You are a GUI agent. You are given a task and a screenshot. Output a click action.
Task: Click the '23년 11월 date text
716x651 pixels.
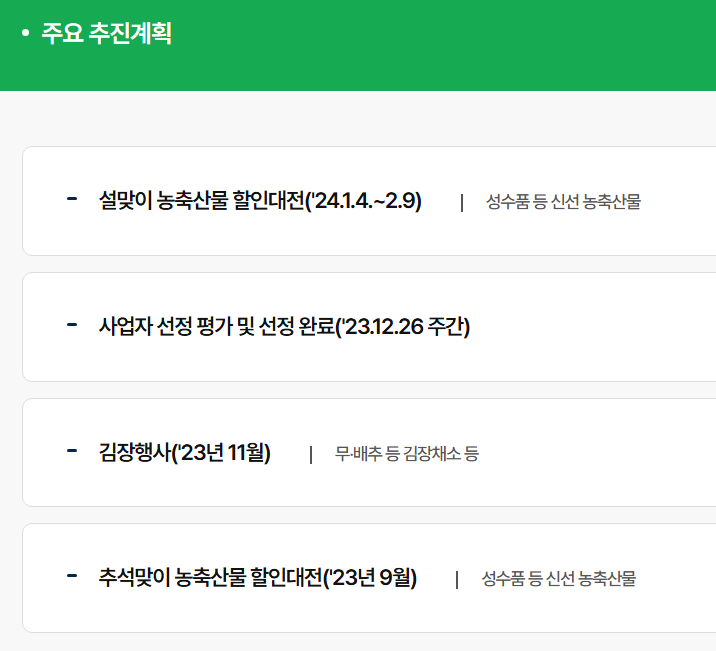click(x=221, y=452)
